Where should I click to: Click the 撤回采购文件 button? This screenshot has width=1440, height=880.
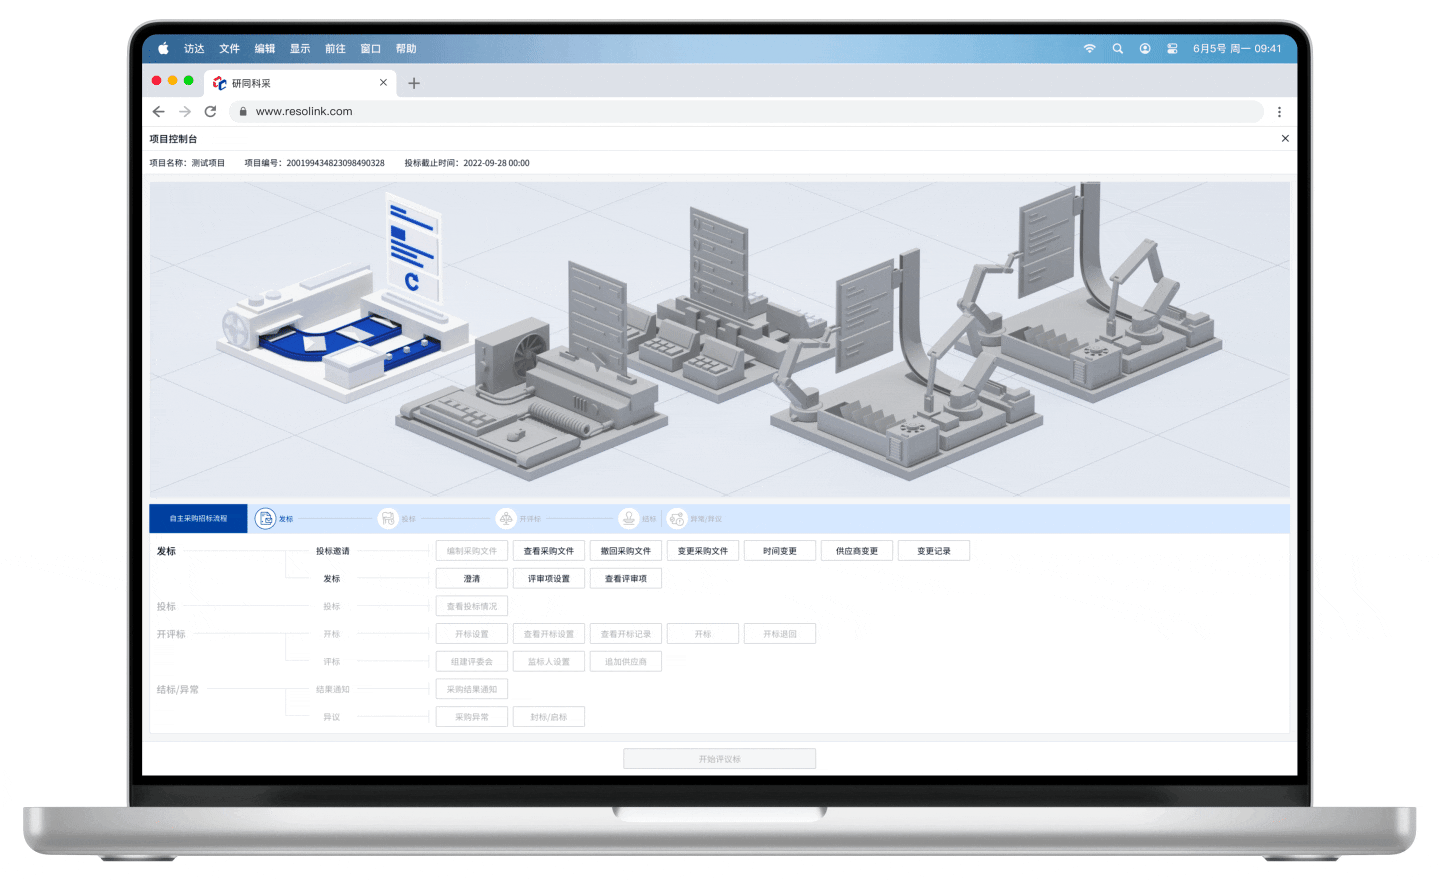[x=626, y=551]
